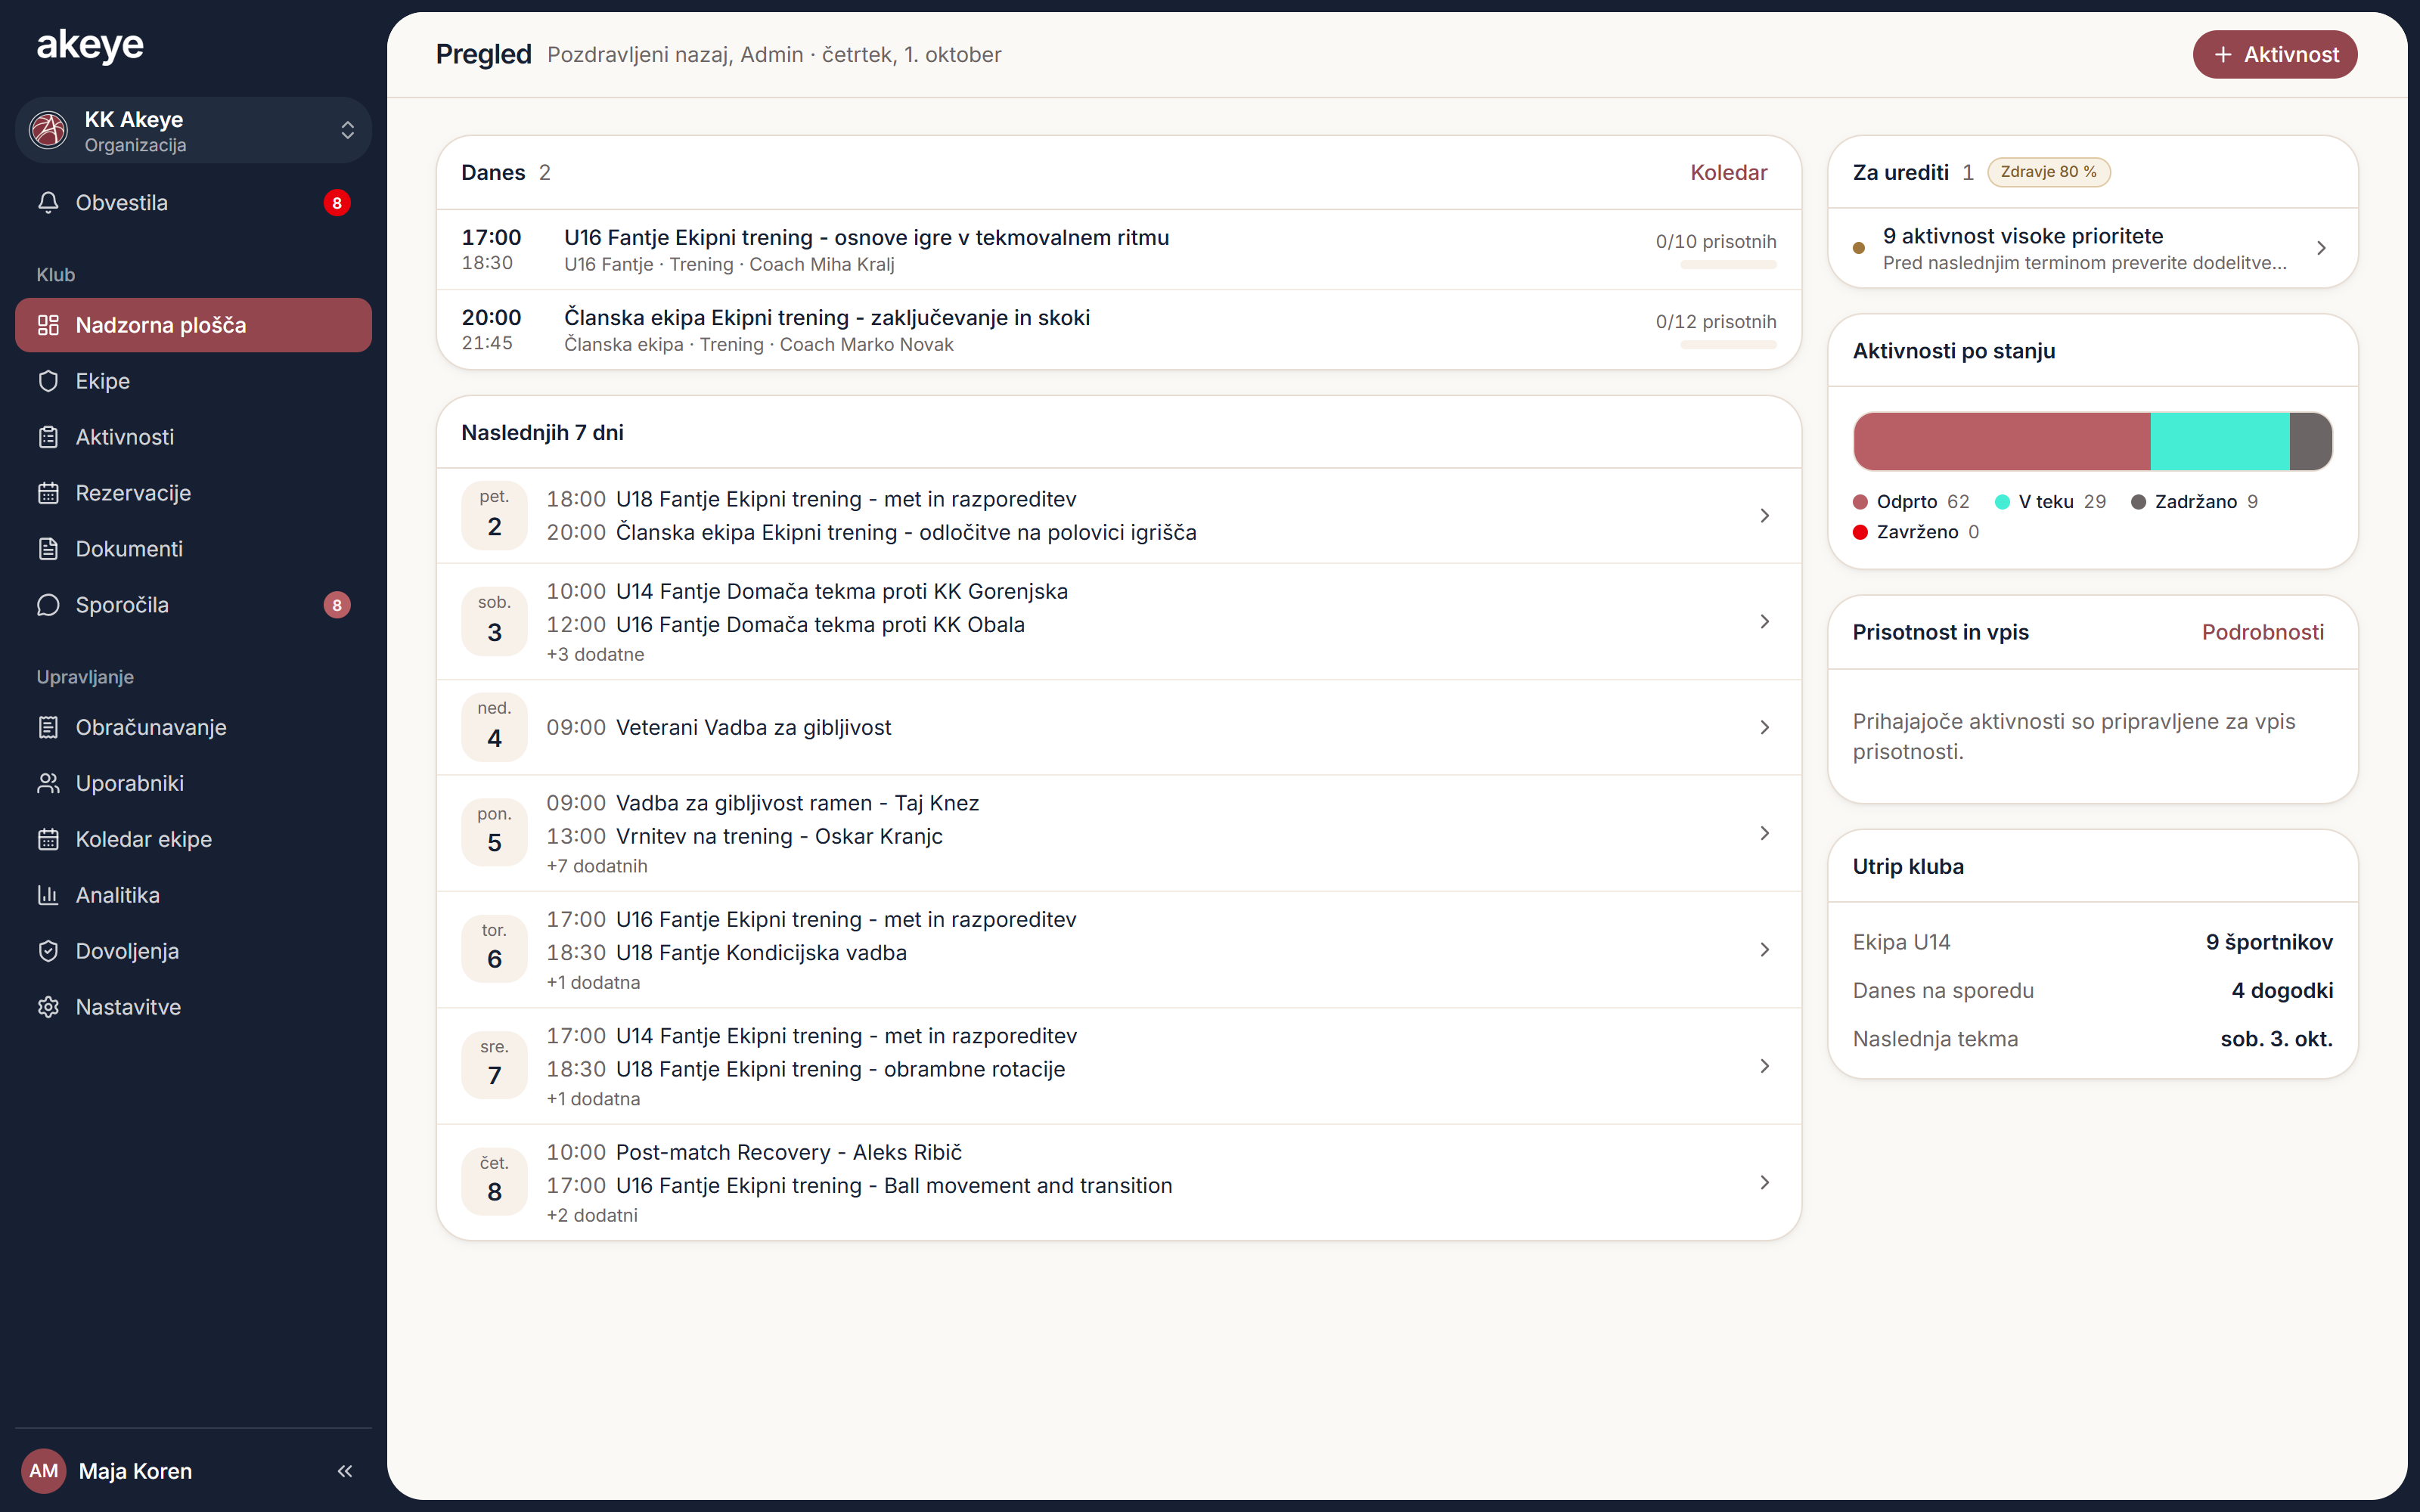Expand Friday 2 schedule row chevron
The height and width of the screenshot is (1512, 2420).
click(x=1765, y=515)
